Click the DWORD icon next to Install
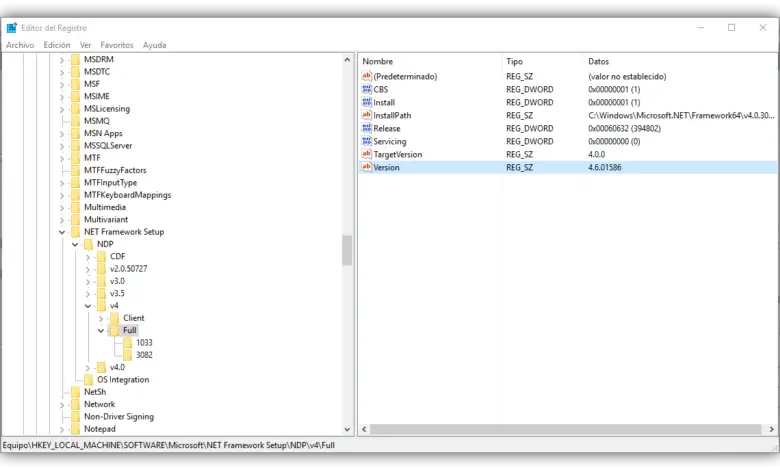This screenshot has width=780, height=470. [x=367, y=102]
